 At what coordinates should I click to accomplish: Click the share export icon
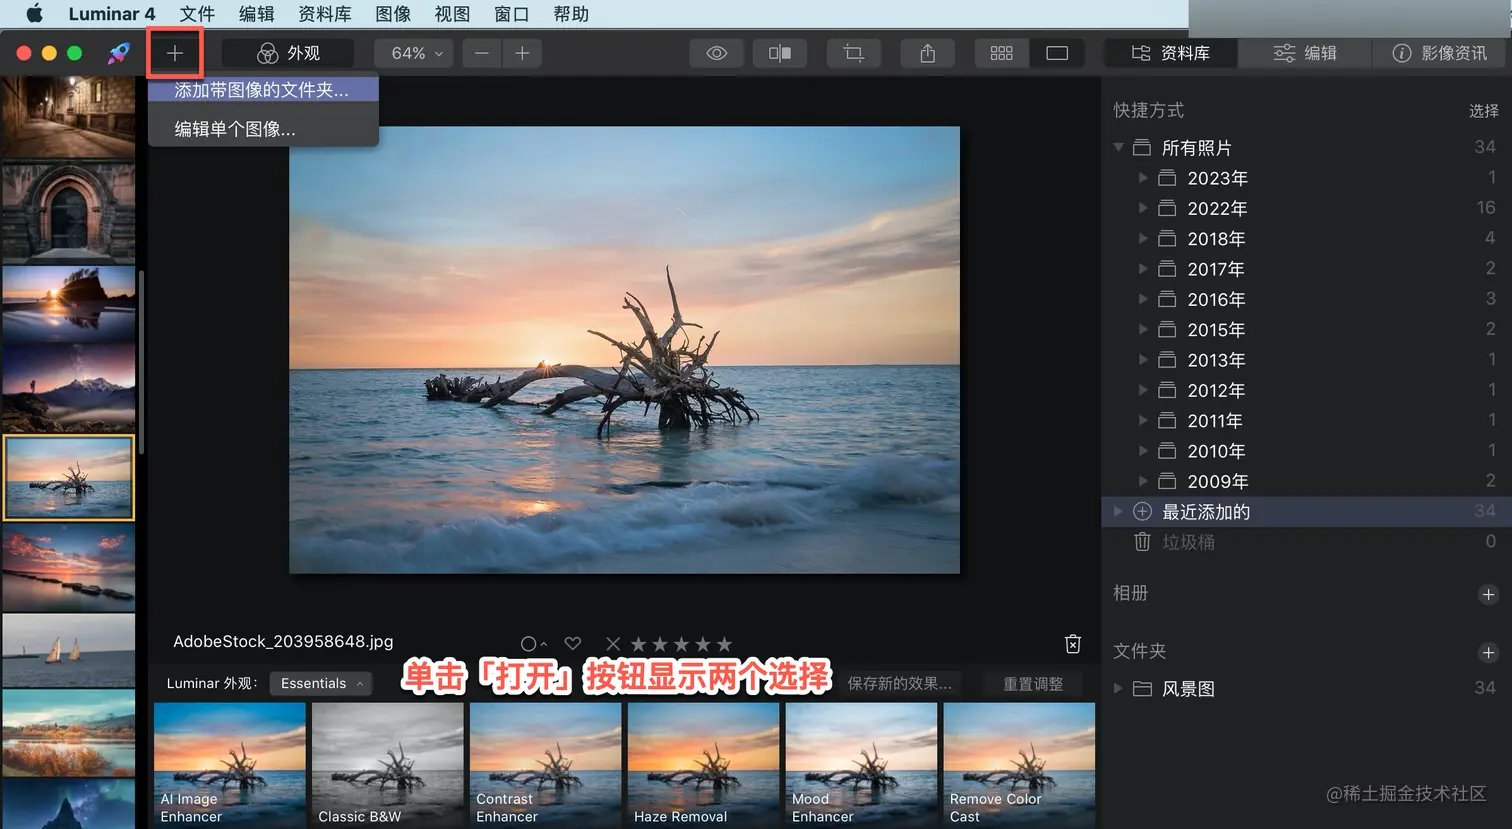click(928, 53)
